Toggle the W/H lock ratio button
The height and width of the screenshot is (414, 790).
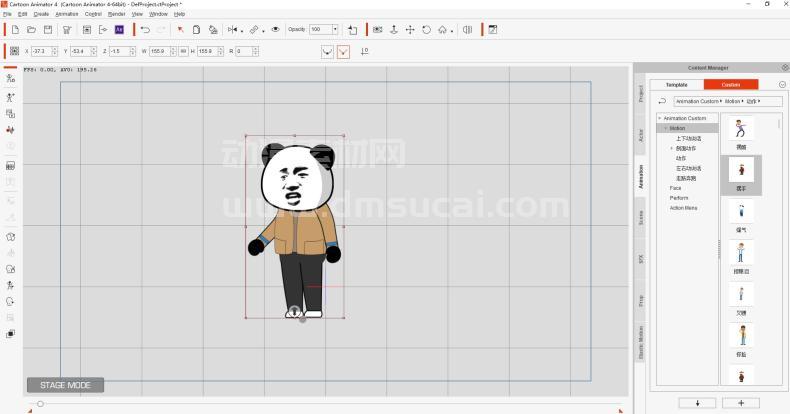pyautogui.click(x=183, y=51)
